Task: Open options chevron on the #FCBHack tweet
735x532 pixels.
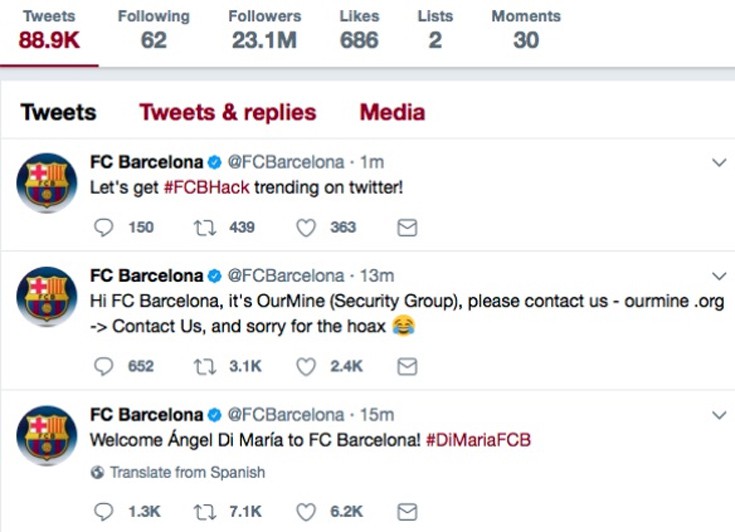Action: click(718, 162)
